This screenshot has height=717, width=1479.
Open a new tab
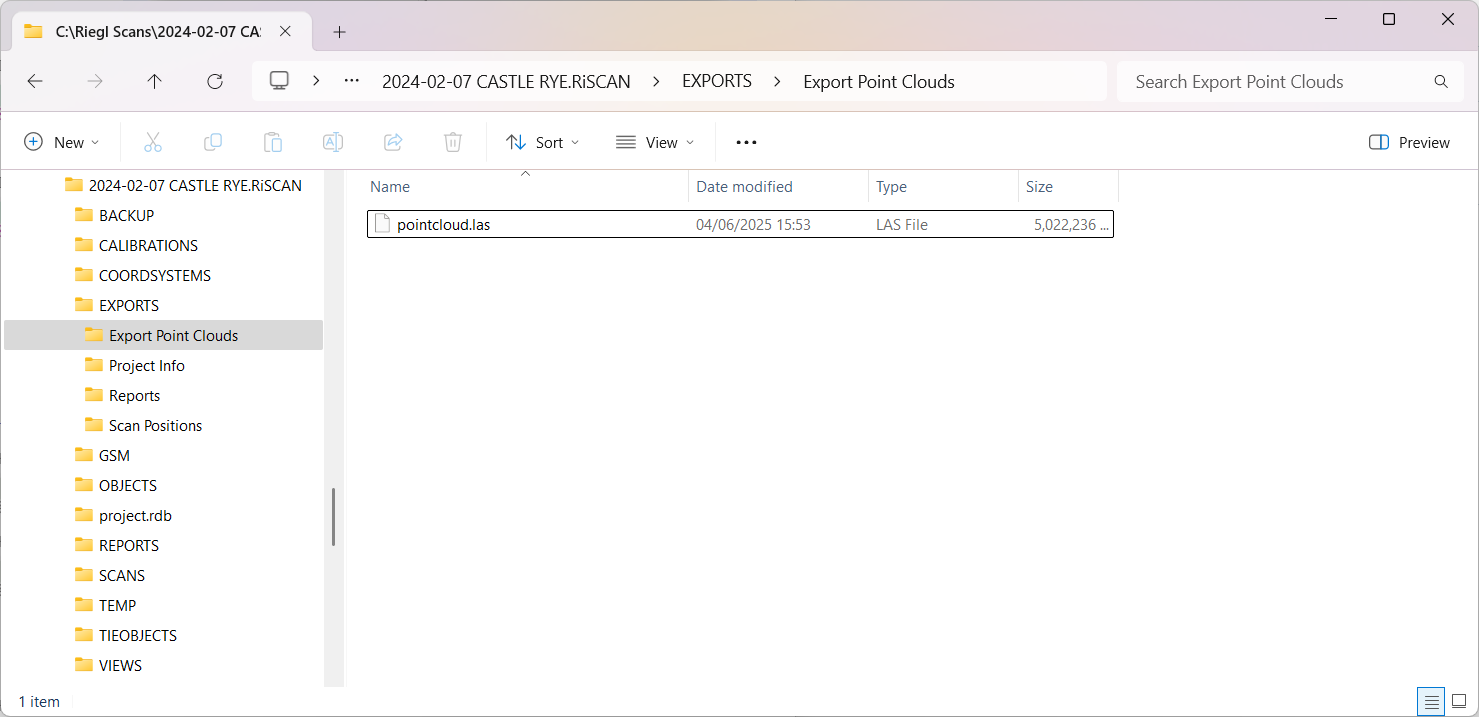tap(339, 32)
